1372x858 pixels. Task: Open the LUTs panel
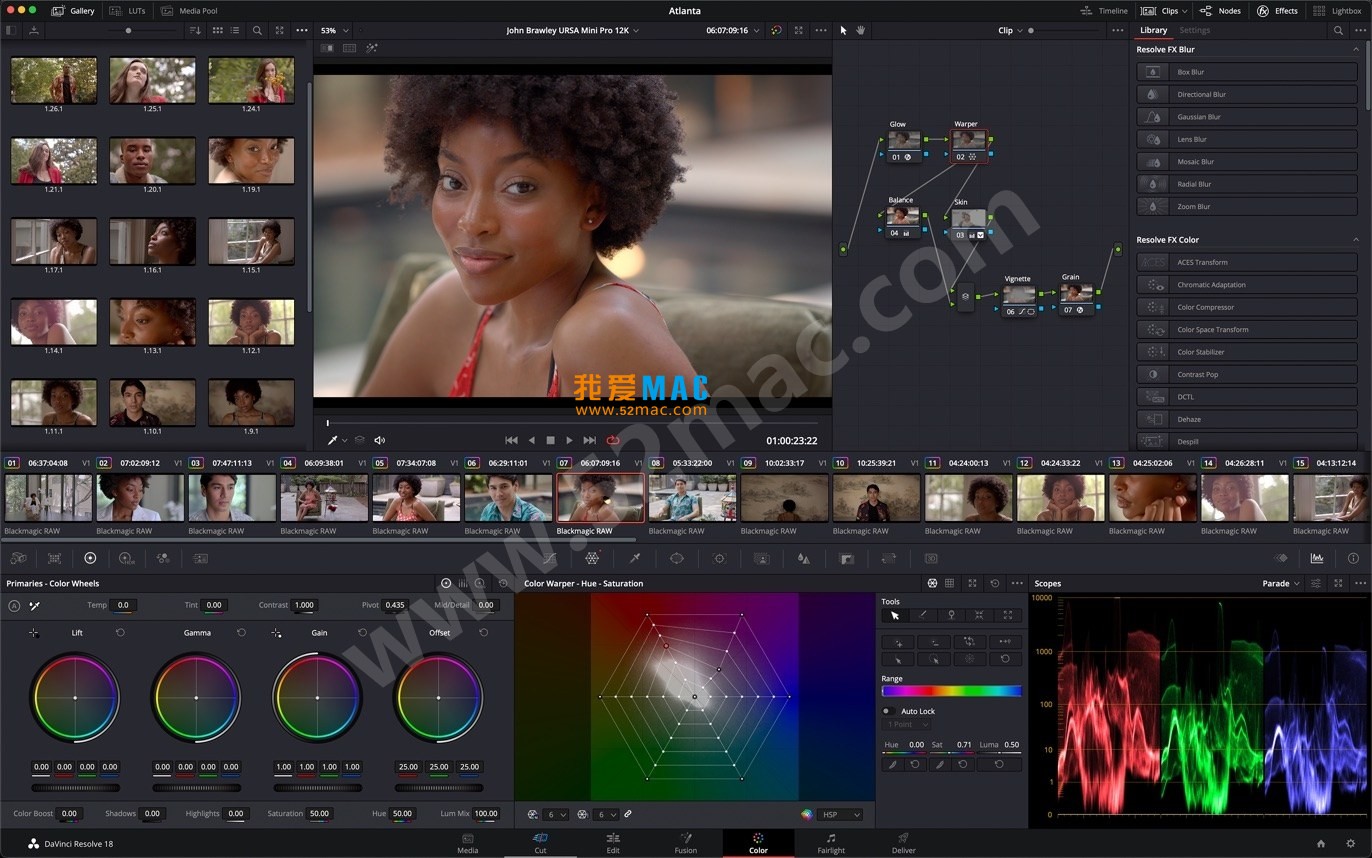(x=129, y=11)
